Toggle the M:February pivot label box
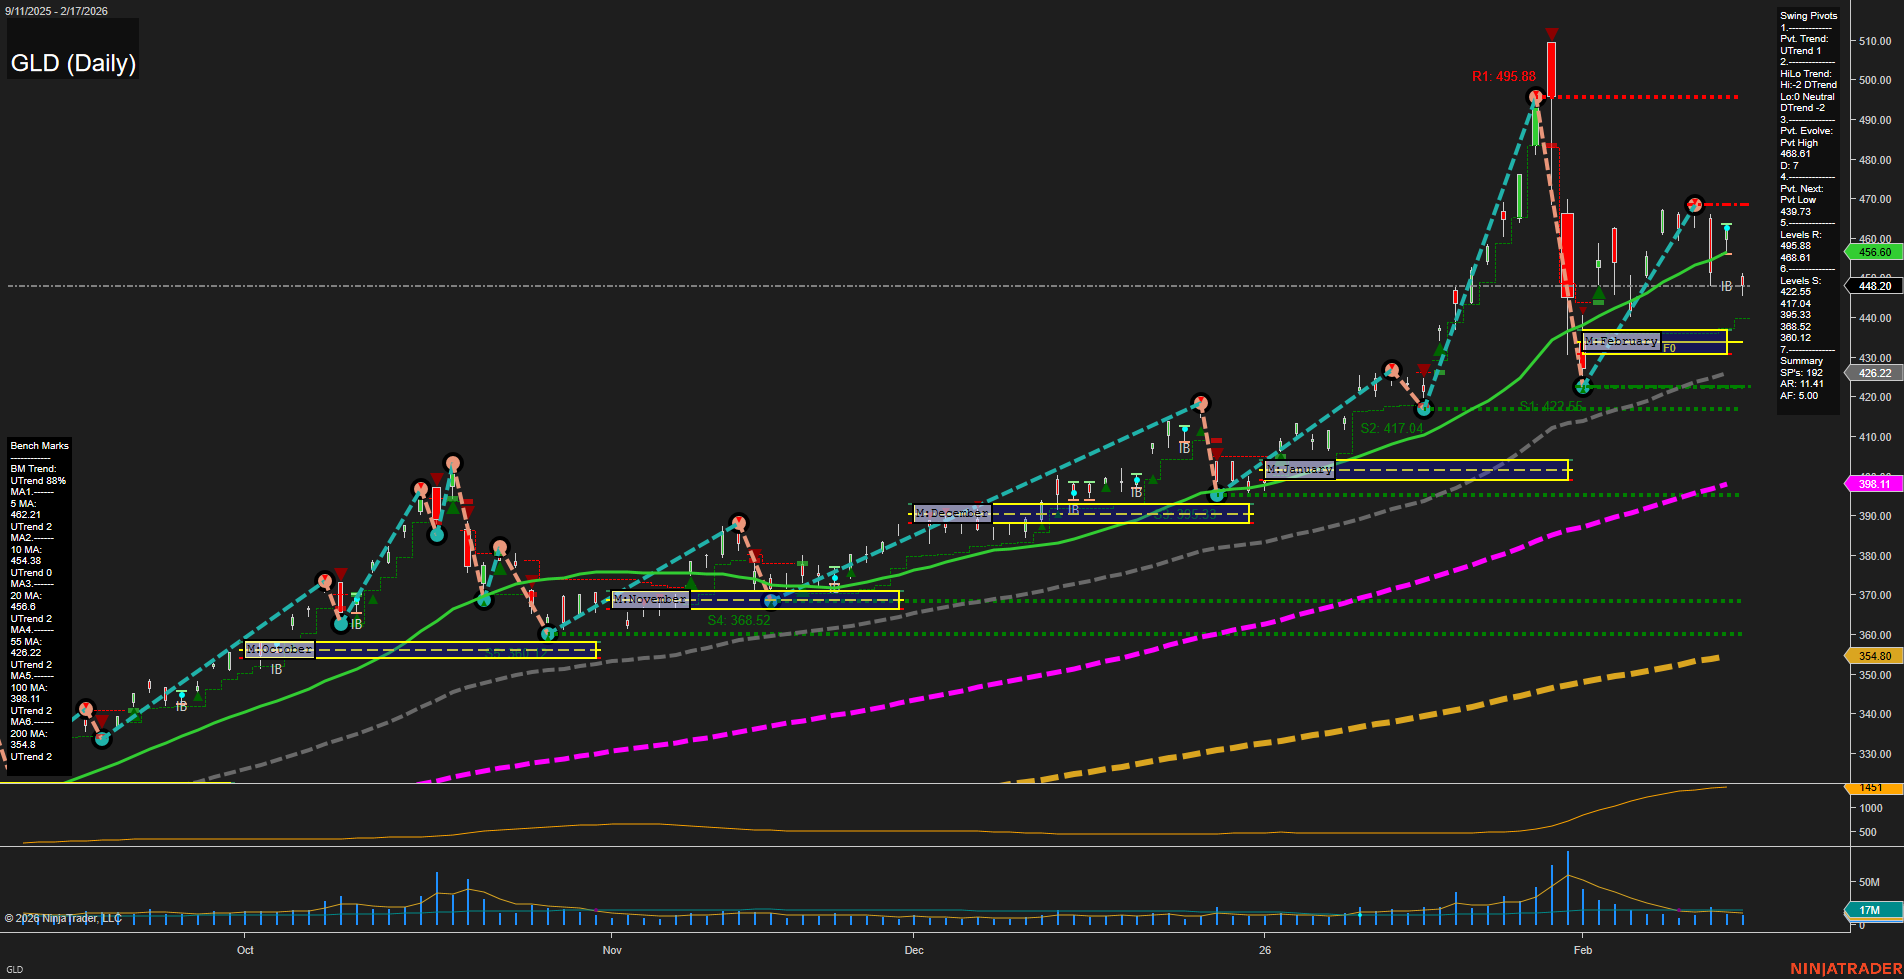The width and height of the screenshot is (1904, 979). click(x=1620, y=341)
